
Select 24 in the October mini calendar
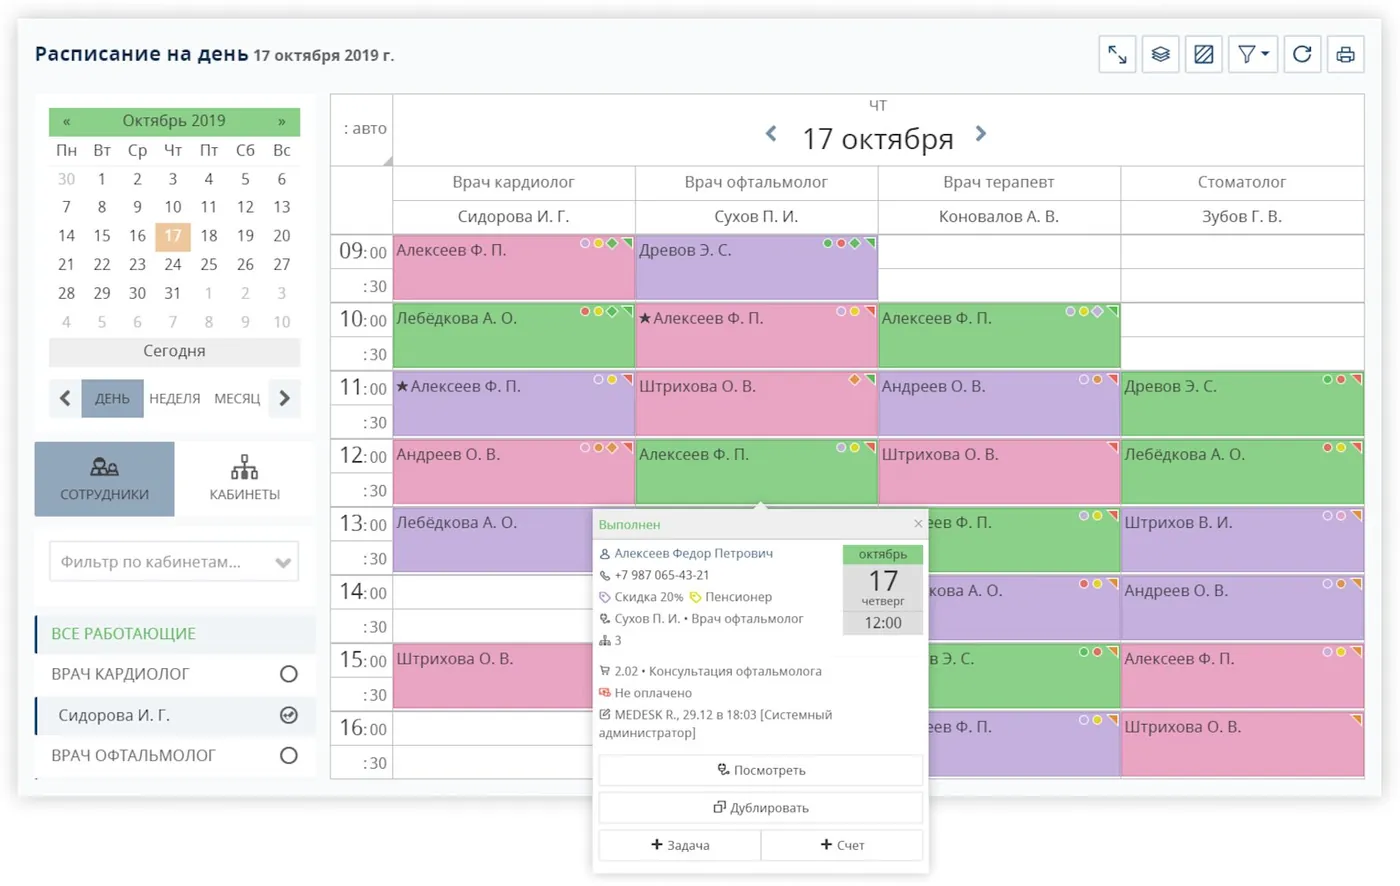pyautogui.click(x=173, y=265)
